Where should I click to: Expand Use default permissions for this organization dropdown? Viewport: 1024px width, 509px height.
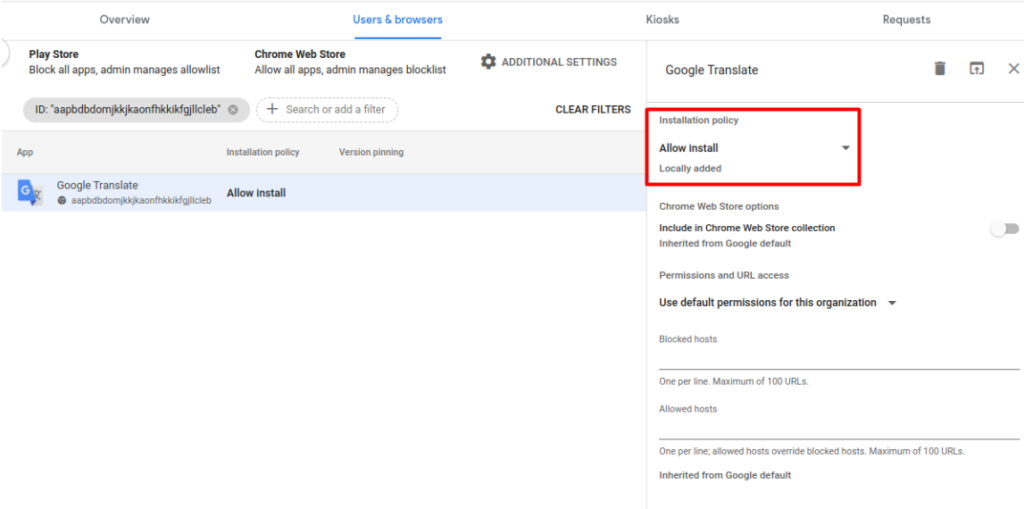coord(778,303)
